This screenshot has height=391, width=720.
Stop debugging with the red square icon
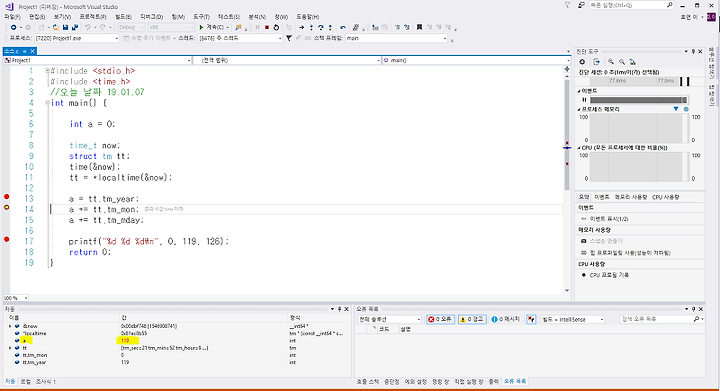point(267,28)
